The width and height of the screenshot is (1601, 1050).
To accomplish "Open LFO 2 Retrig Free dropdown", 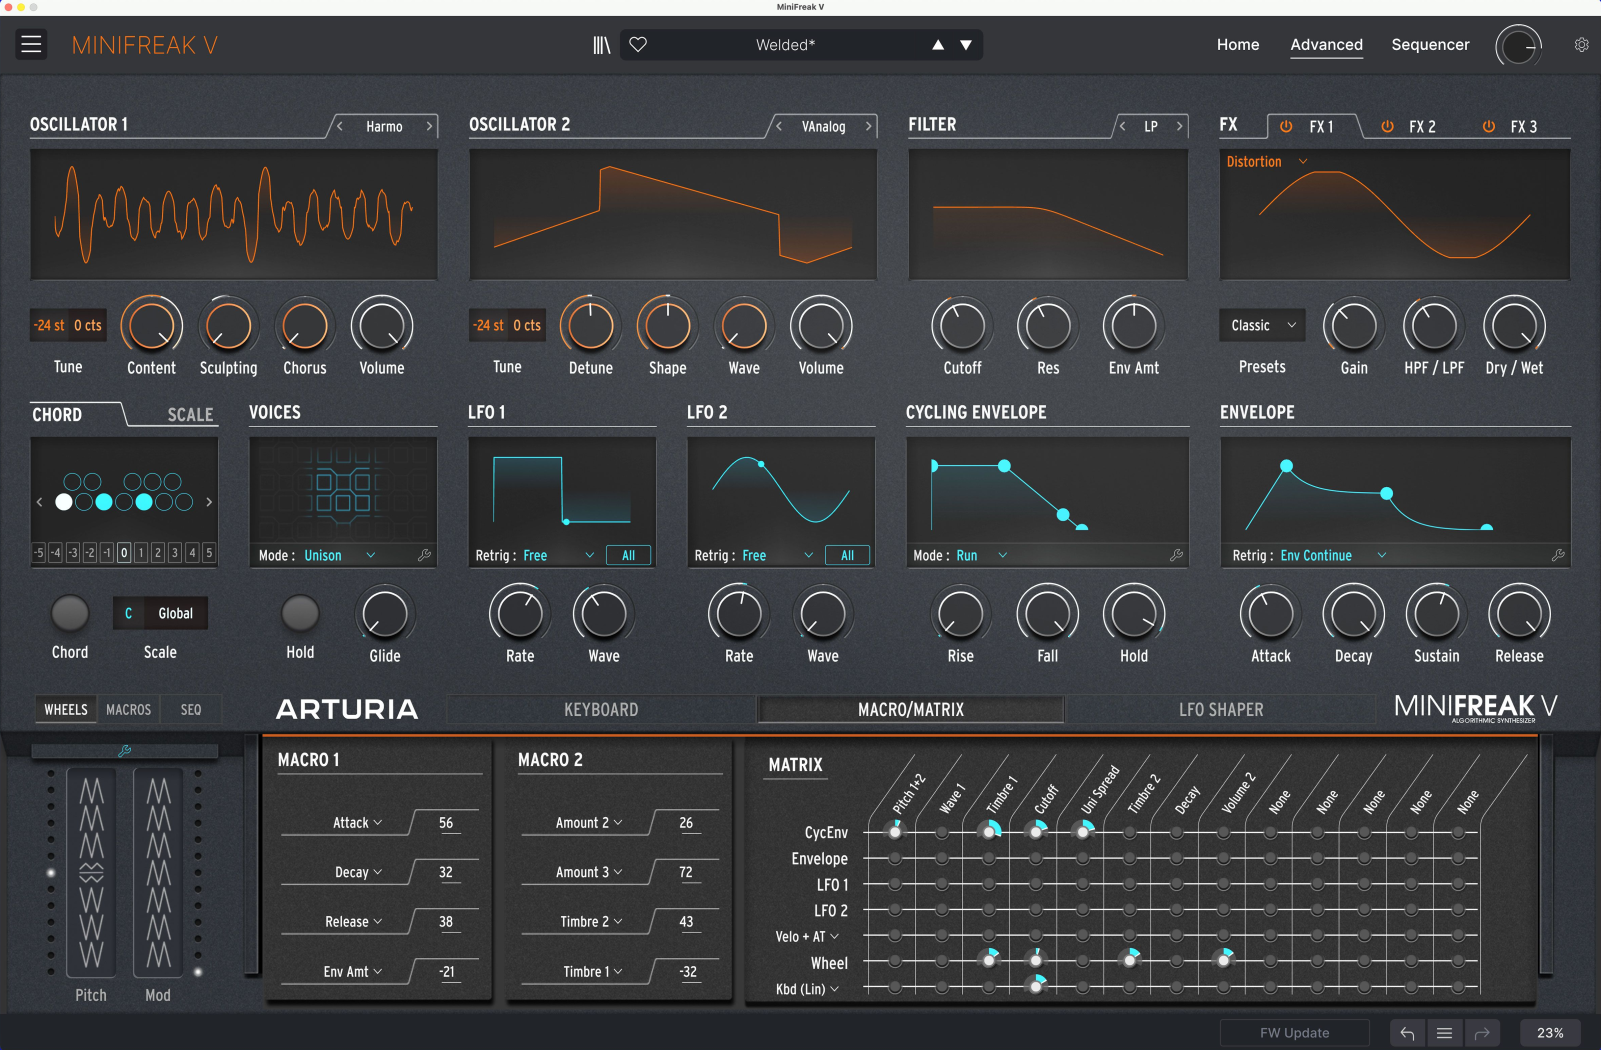I will coord(777,556).
